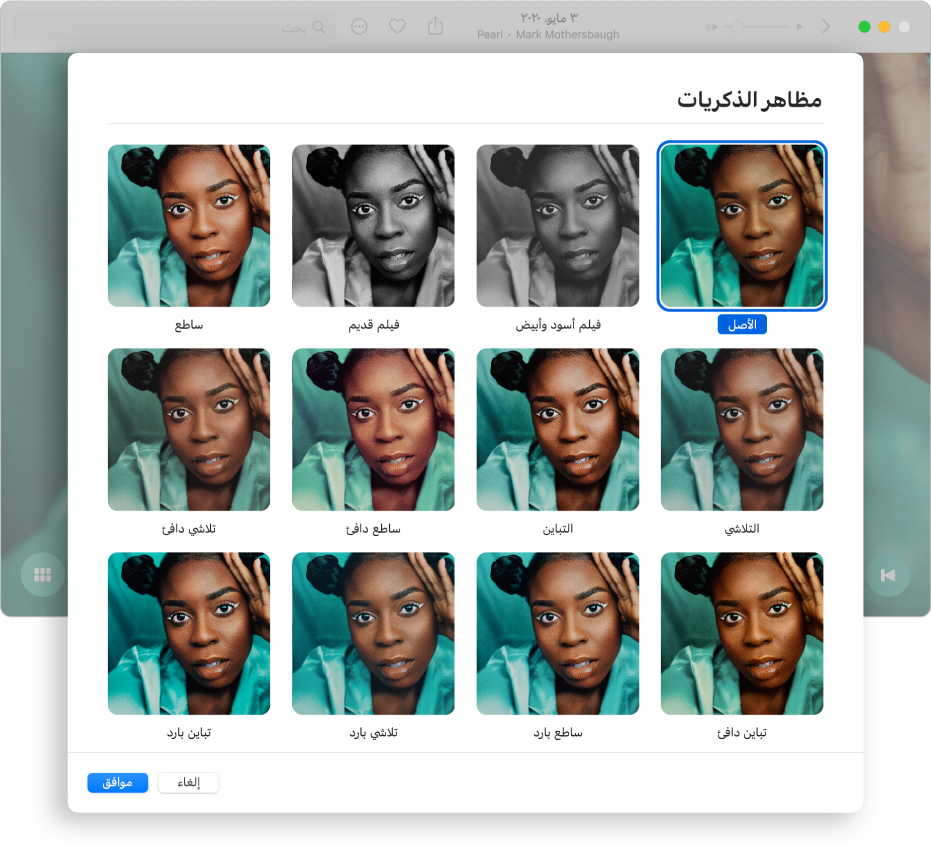The height and width of the screenshot is (846, 931).
Task: Favorite the memory with the heart icon
Action: coord(397,26)
